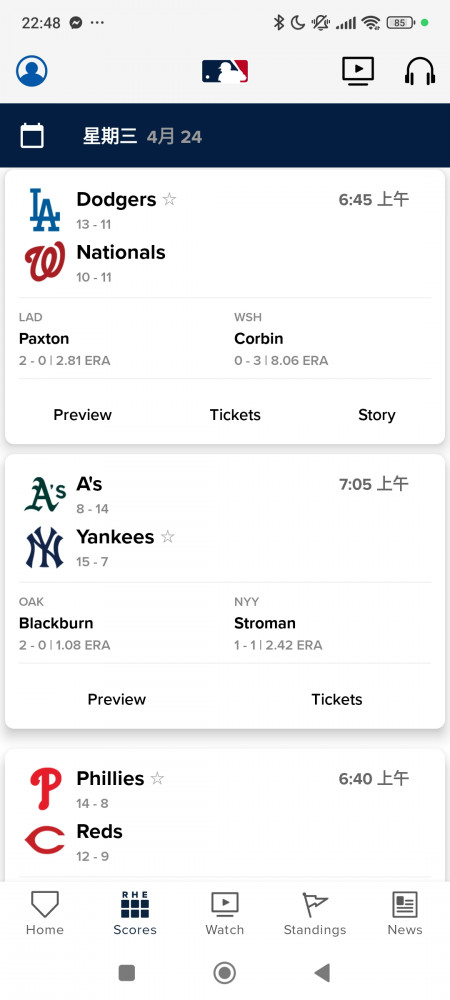
Task: Tap the Android back navigation button
Action: click(x=323, y=973)
